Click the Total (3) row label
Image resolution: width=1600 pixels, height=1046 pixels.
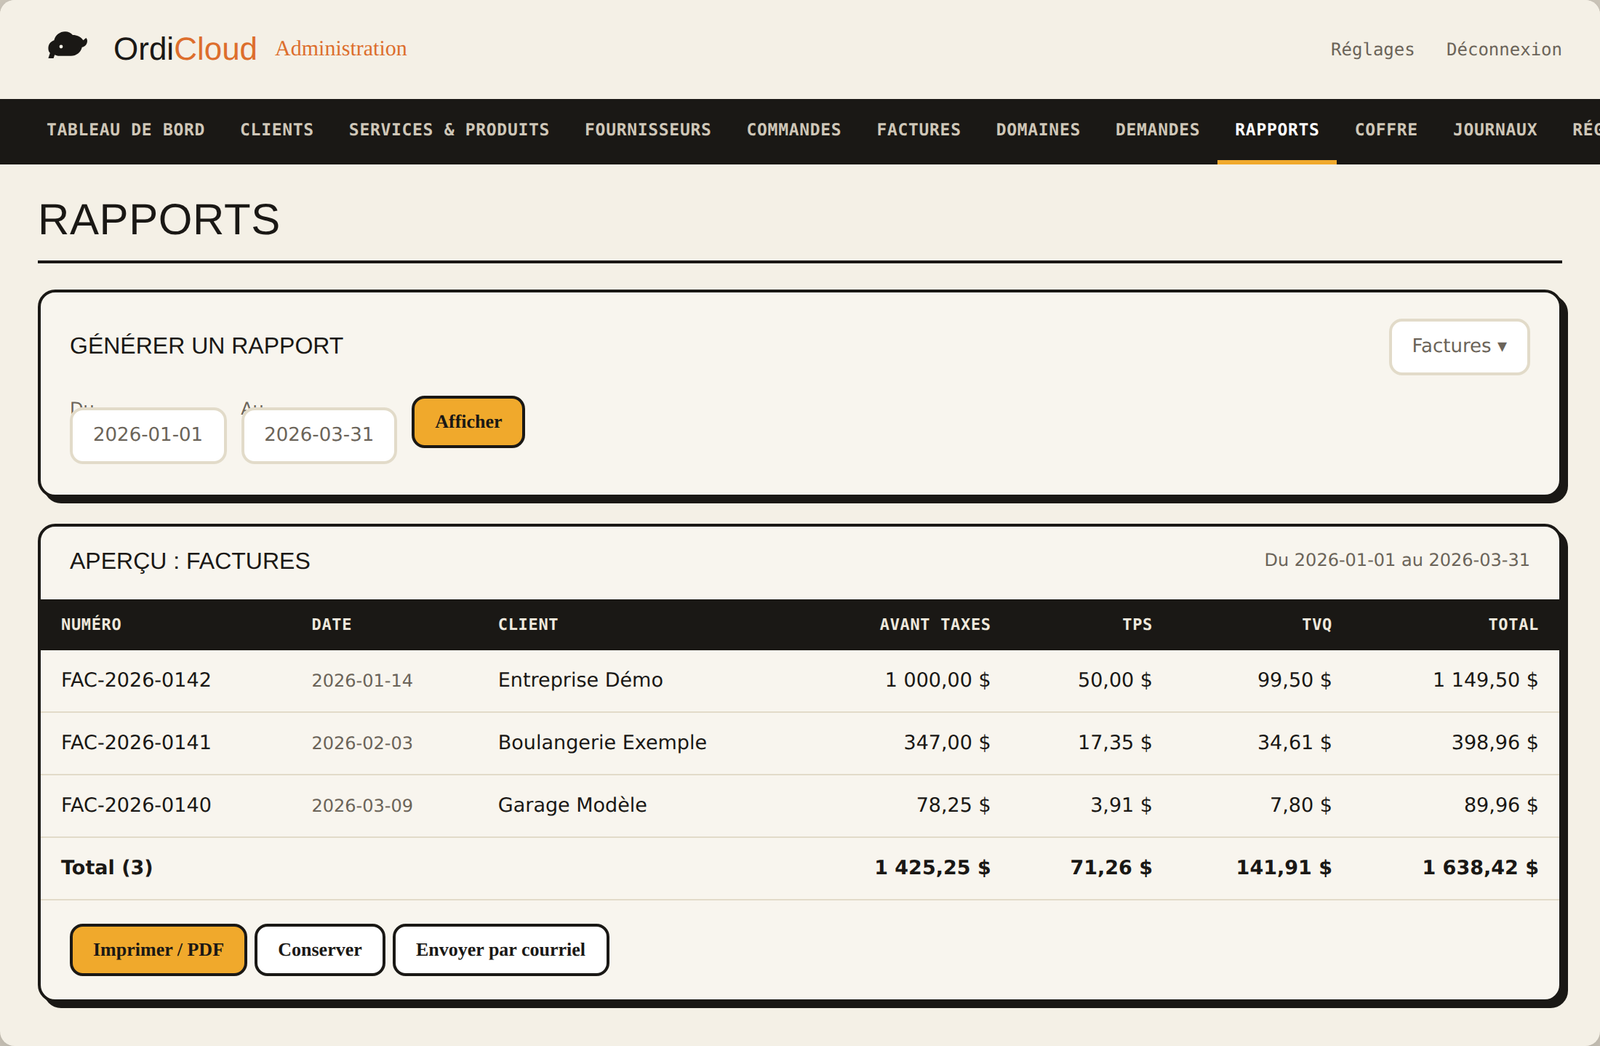[x=107, y=868]
